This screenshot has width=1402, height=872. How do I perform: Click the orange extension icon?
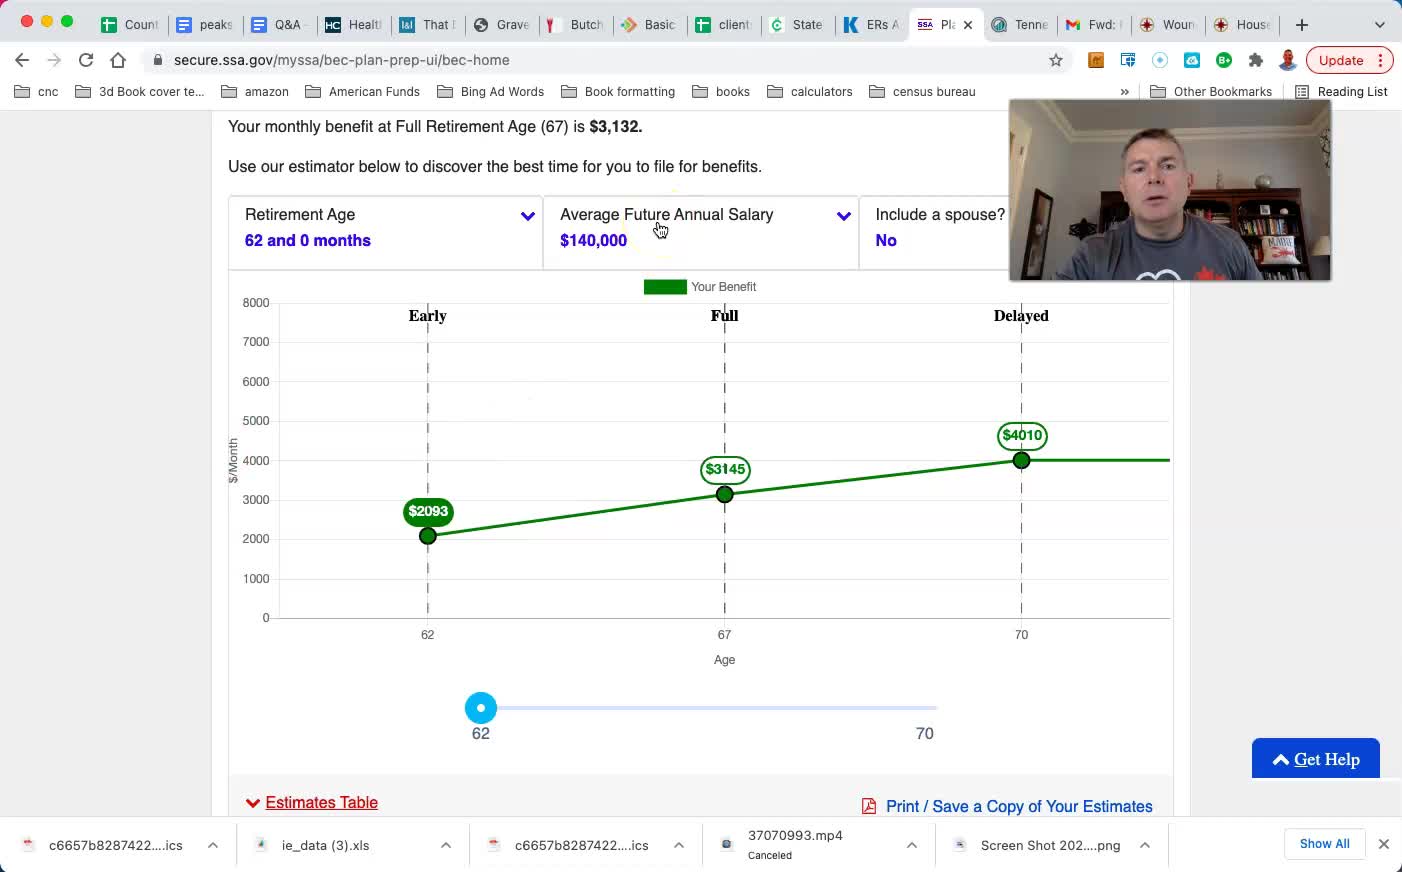click(x=1096, y=60)
